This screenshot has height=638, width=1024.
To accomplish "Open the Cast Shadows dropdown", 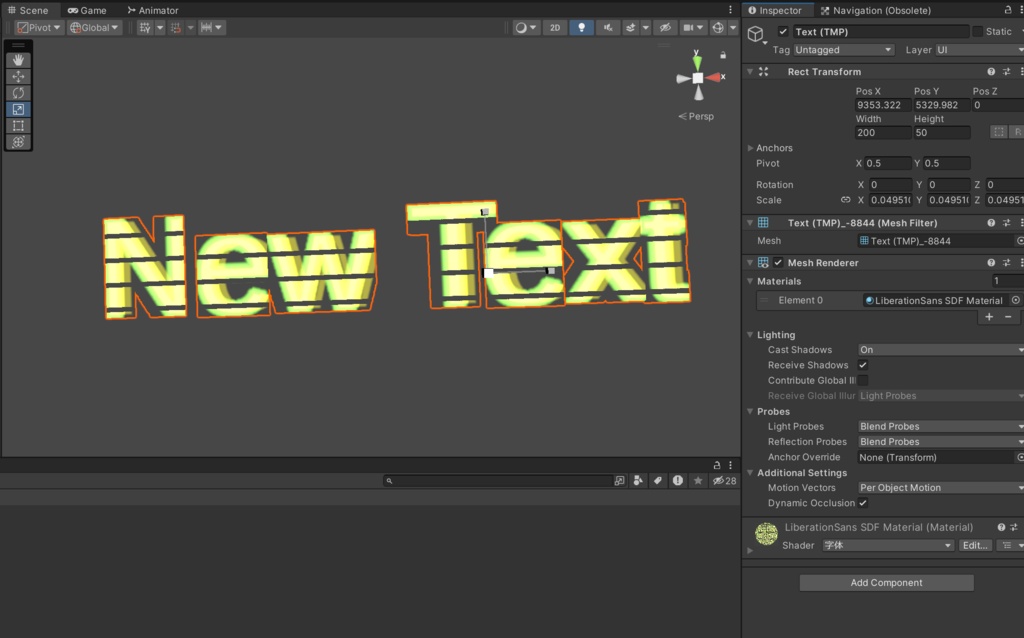I will point(940,350).
